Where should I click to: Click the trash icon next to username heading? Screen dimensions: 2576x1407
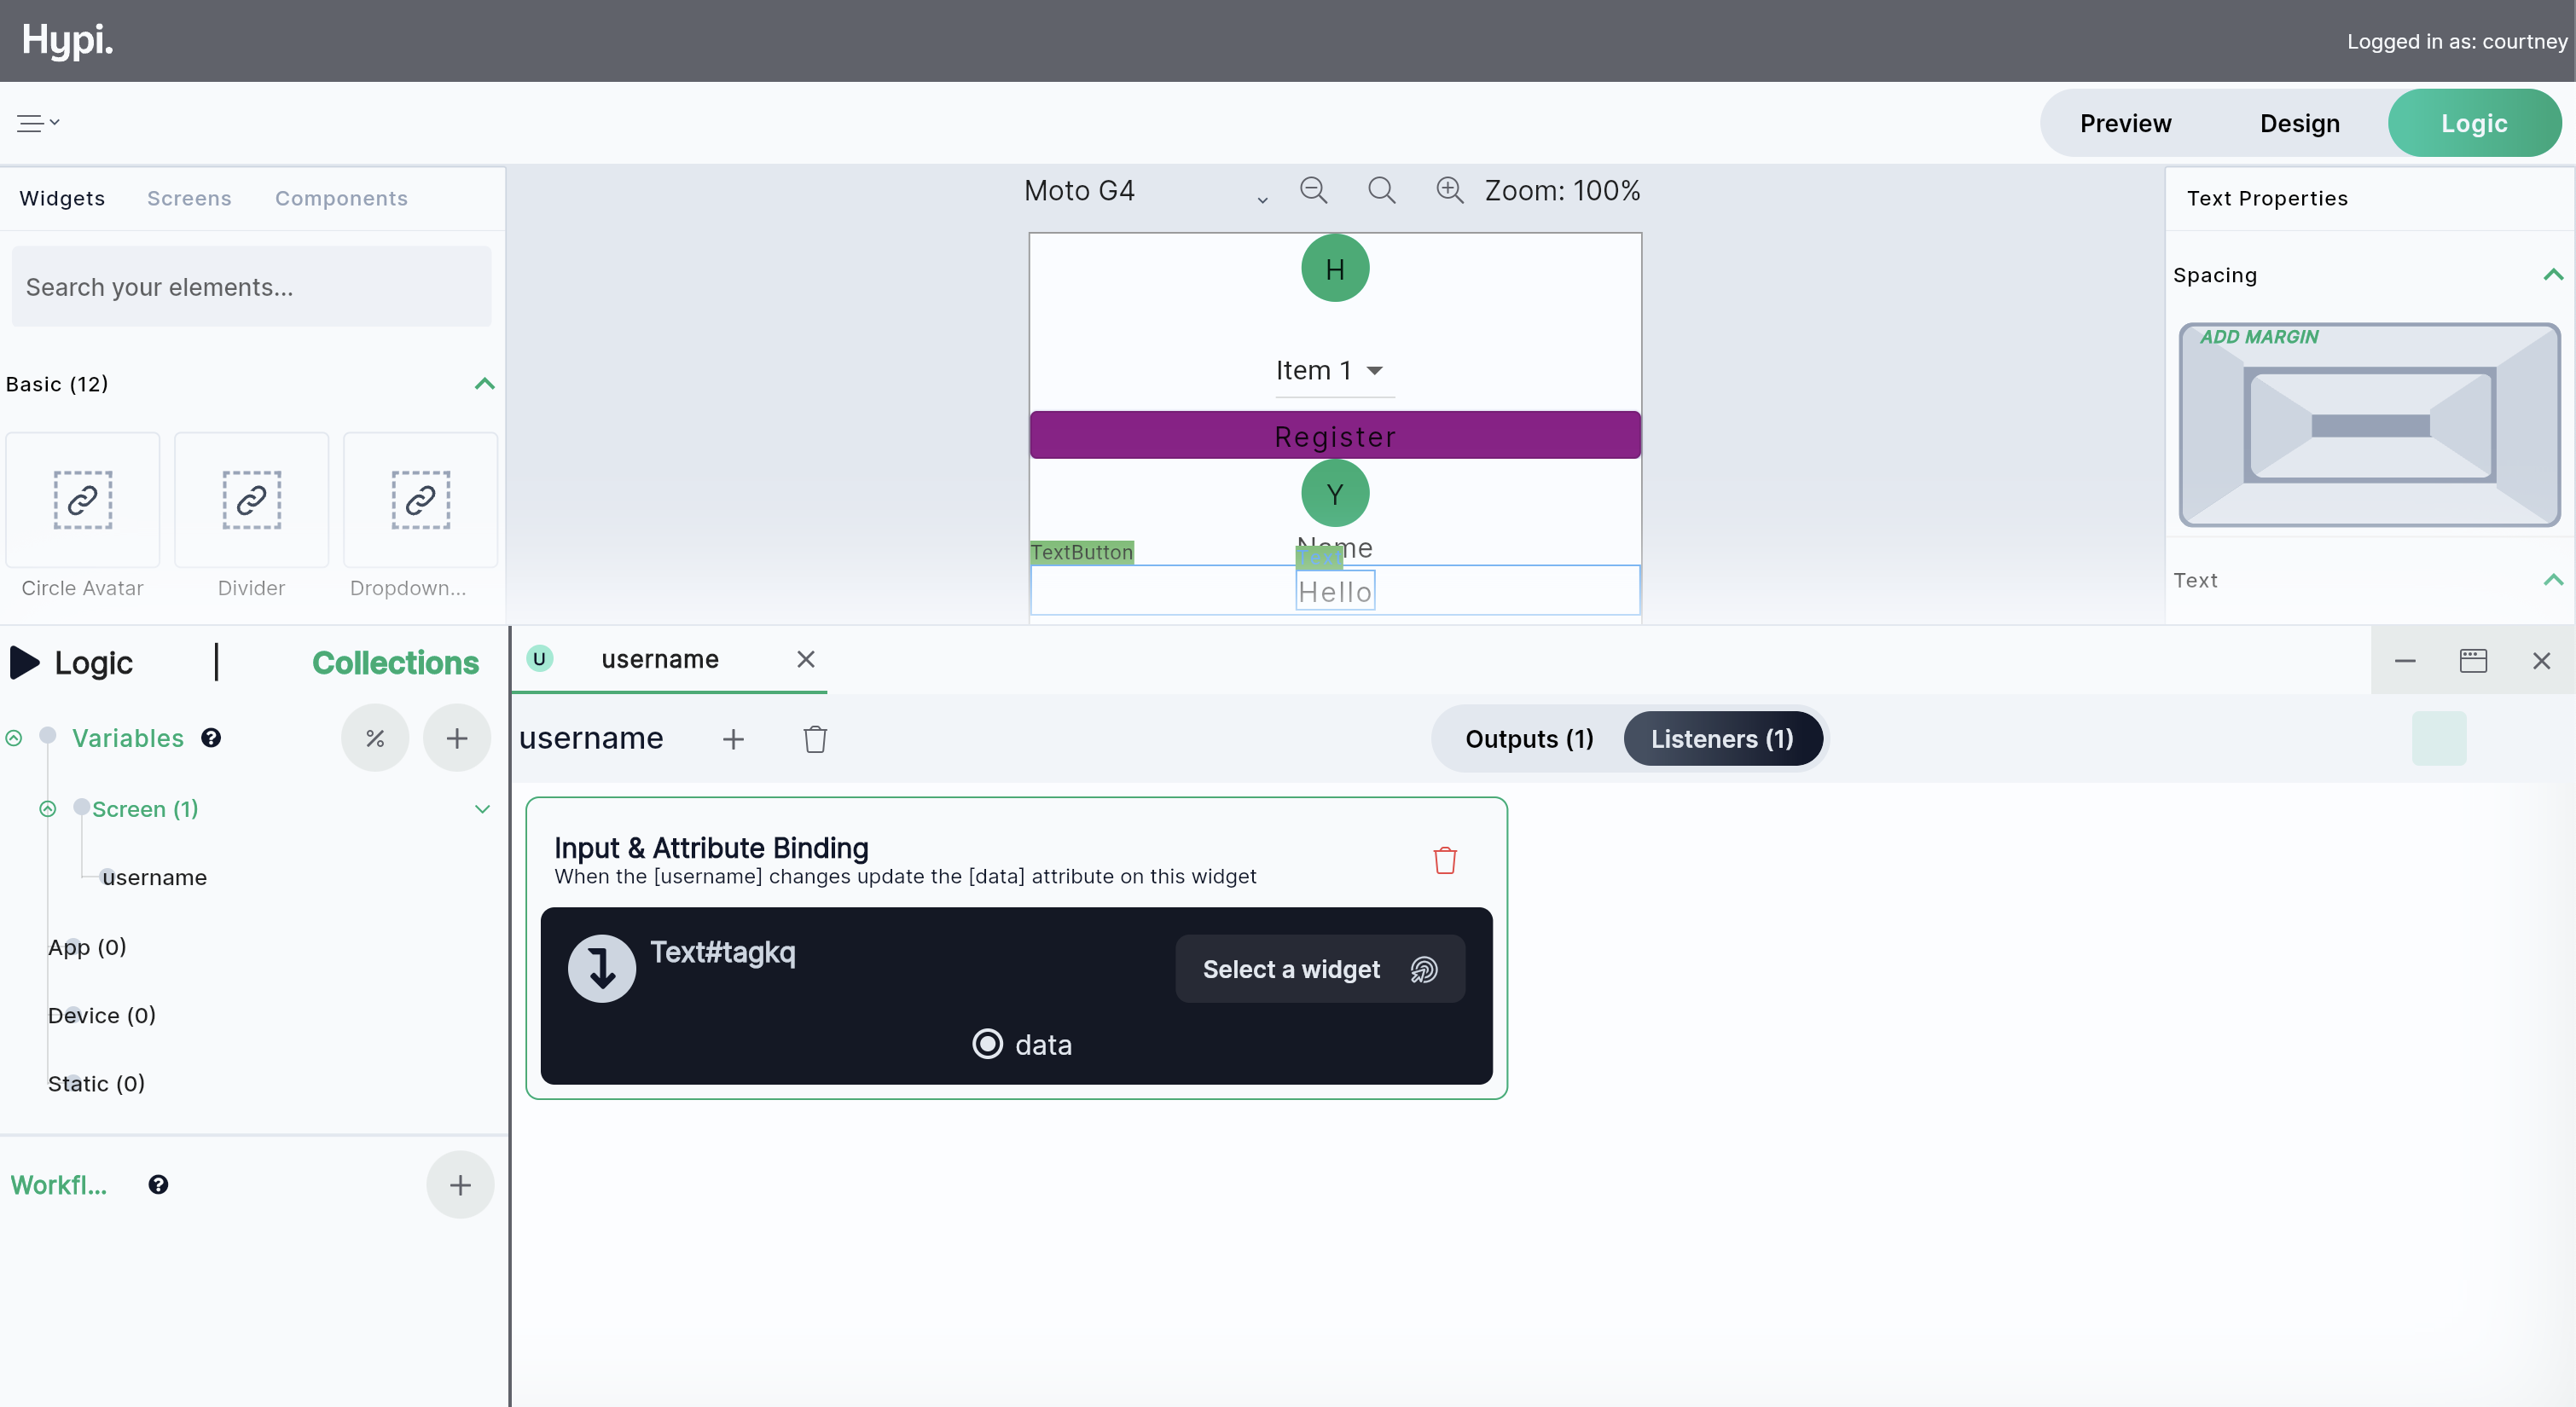click(x=815, y=739)
